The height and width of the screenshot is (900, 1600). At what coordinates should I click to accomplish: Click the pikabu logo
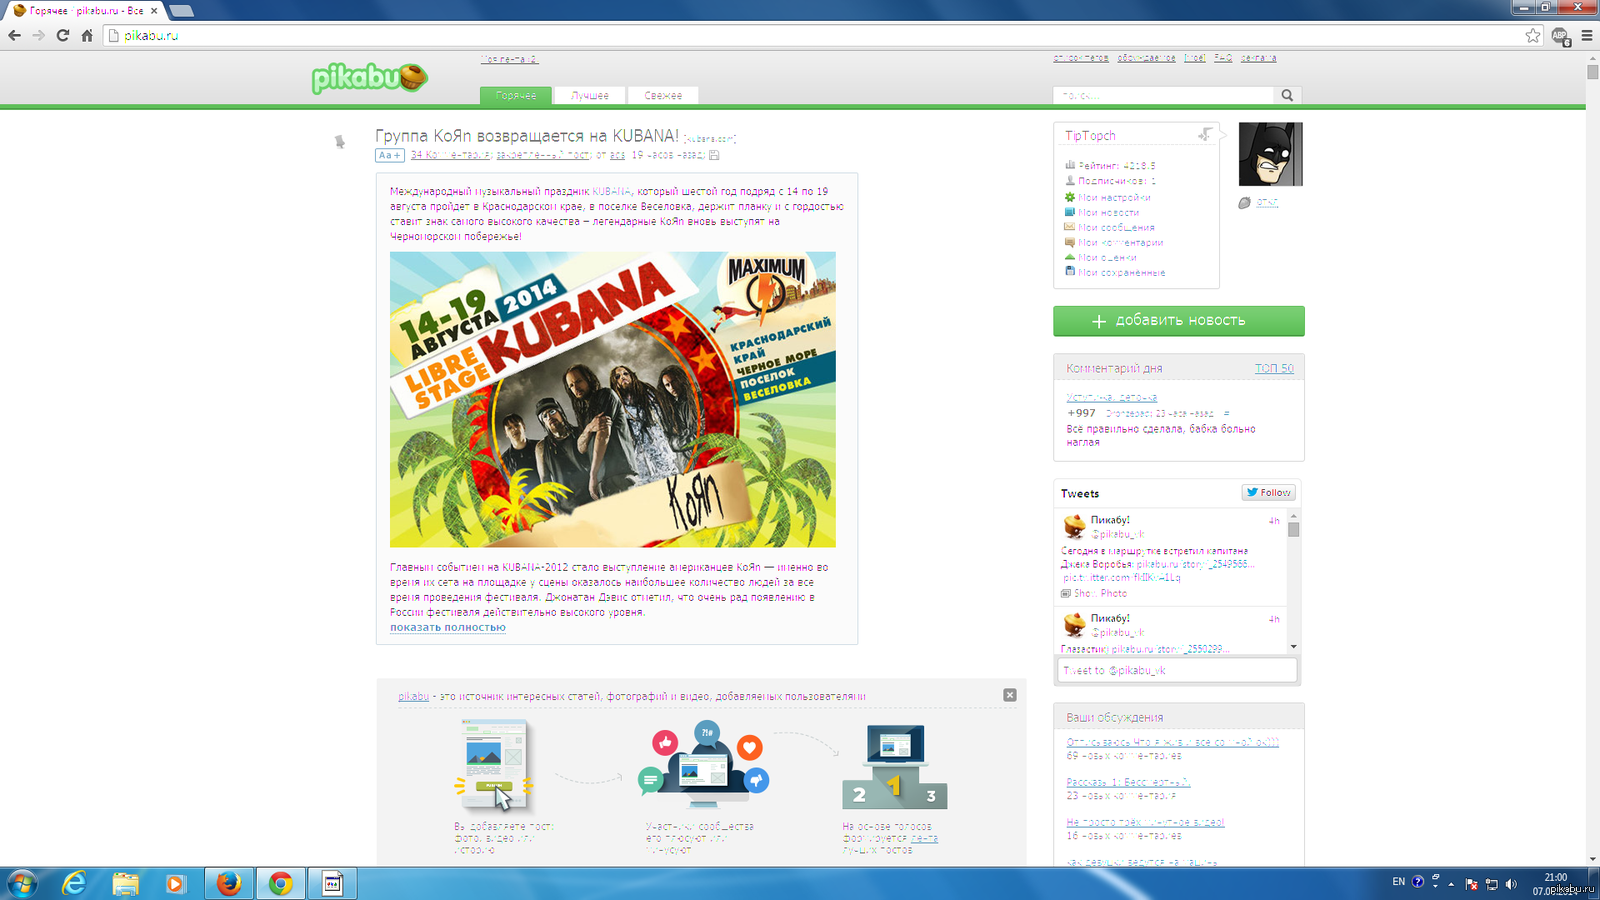click(369, 77)
